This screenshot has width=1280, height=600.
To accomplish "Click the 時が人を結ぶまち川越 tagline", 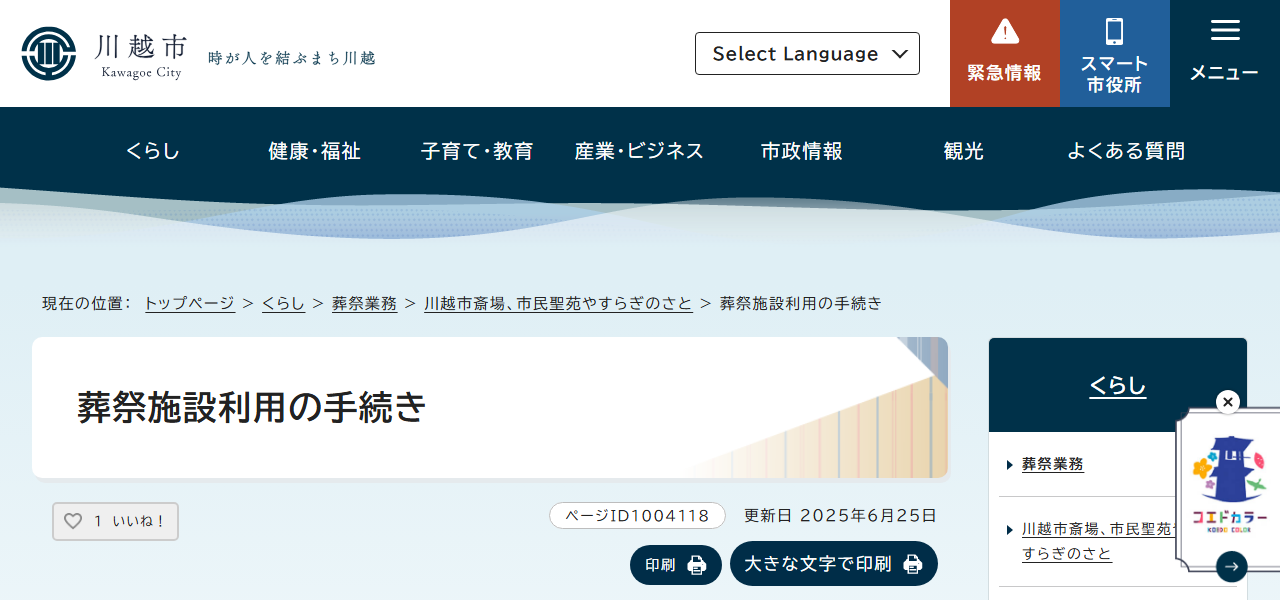I will click(x=291, y=58).
